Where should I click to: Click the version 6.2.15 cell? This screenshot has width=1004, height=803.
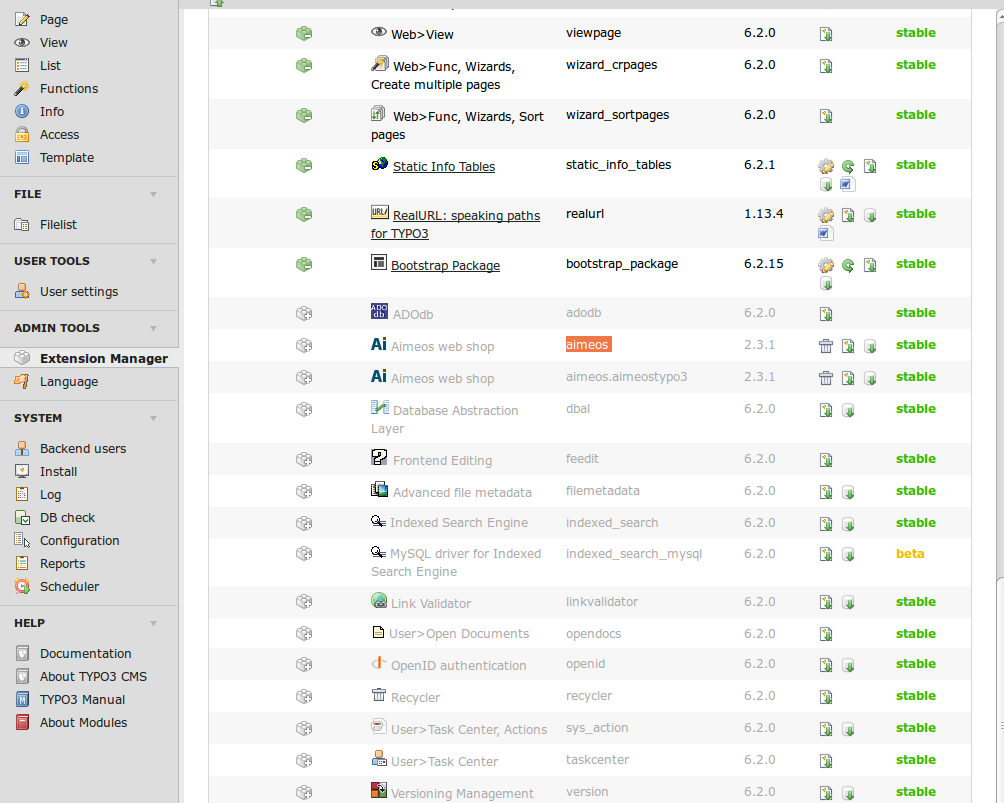pyautogui.click(x=763, y=264)
